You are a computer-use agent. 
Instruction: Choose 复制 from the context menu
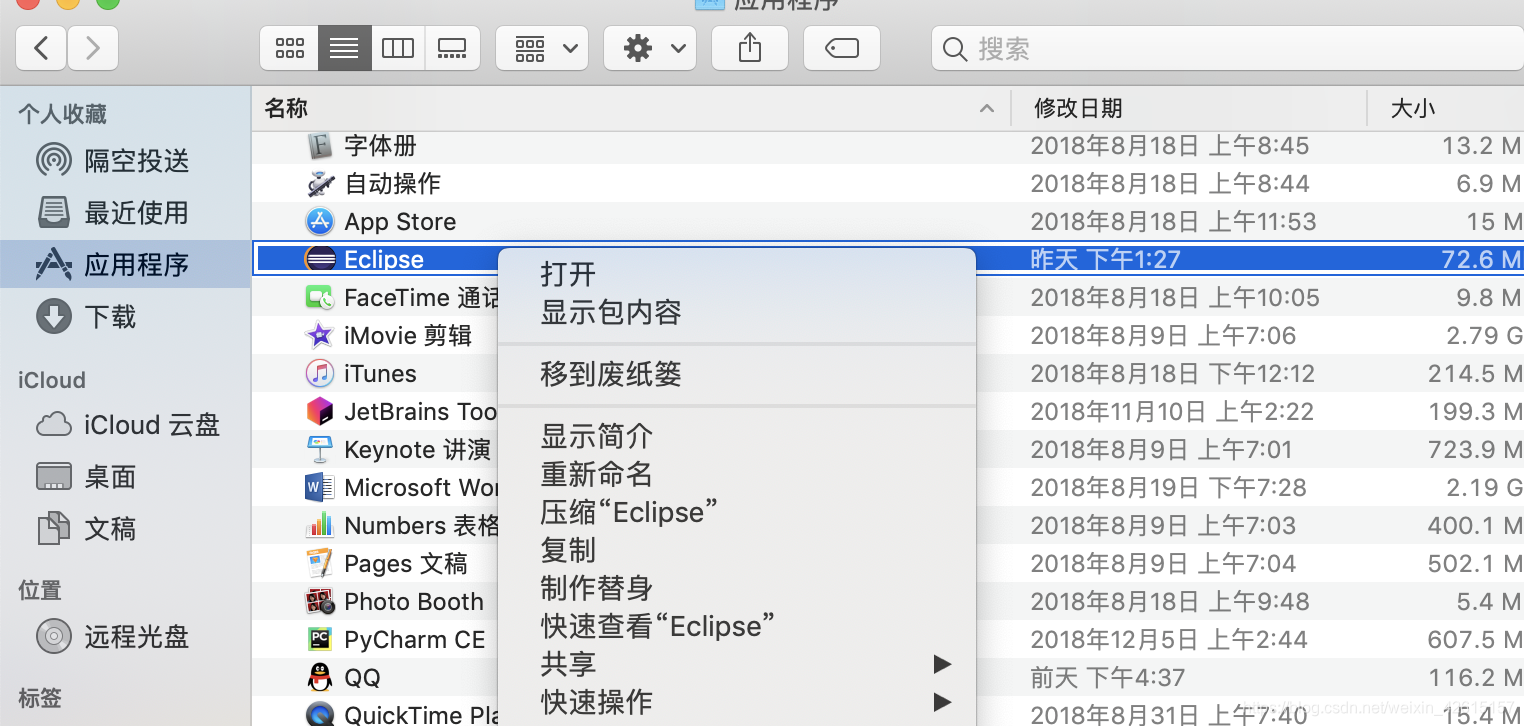(x=736, y=550)
